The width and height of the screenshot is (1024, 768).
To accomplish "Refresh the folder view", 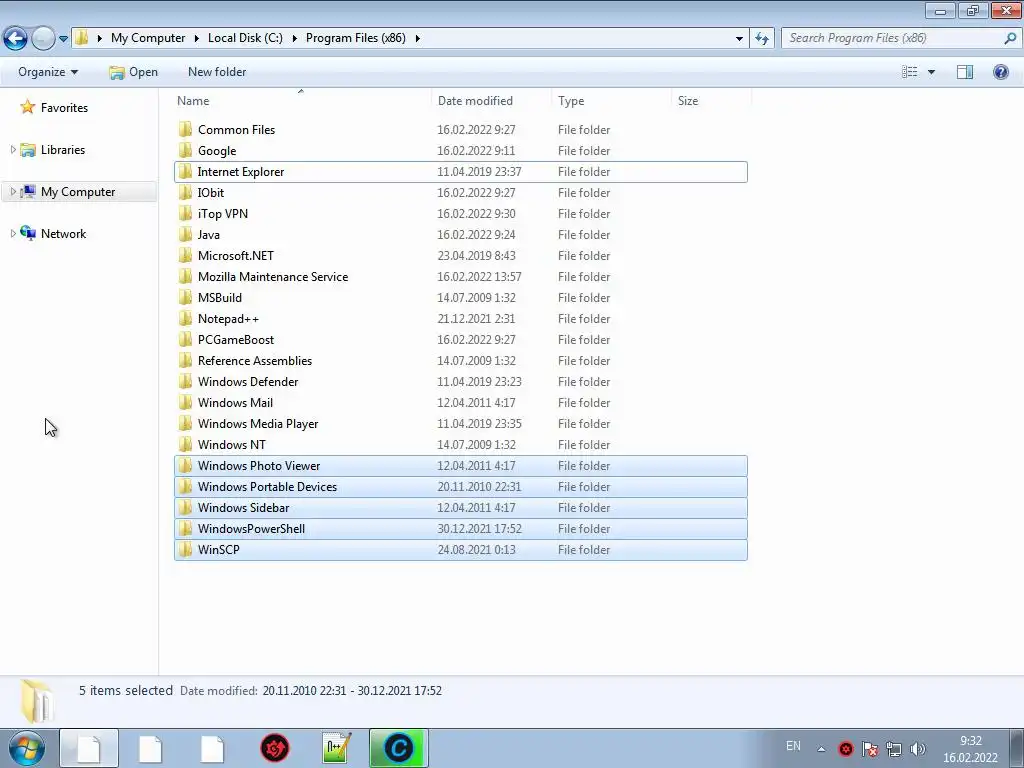I will pos(761,39).
